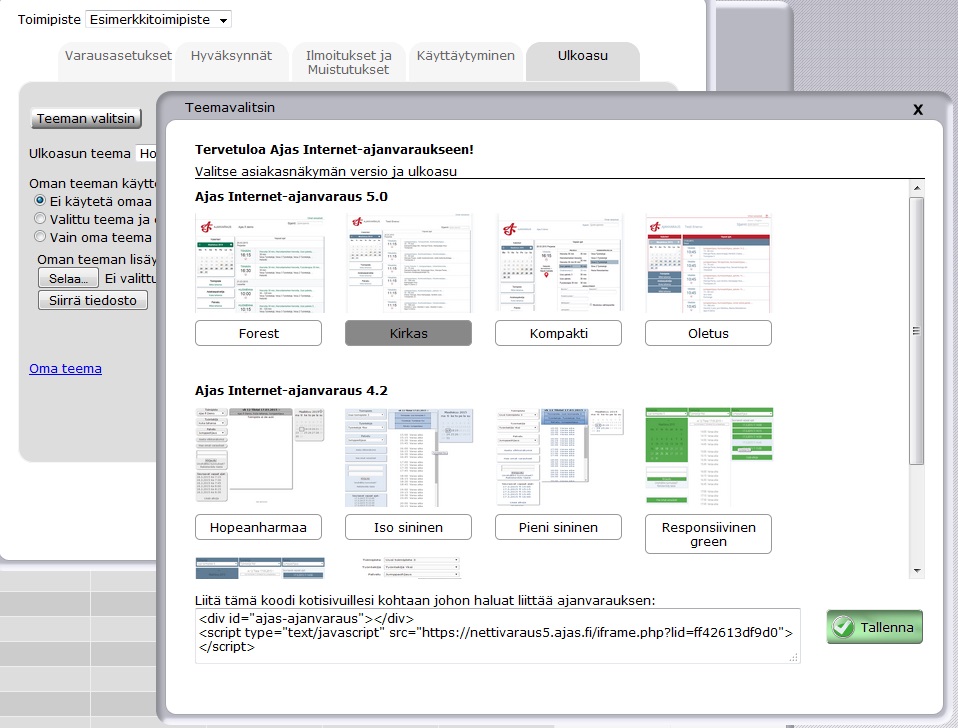Choose the Kompakti theme preview thumbnail
The width and height of the screenshot is (958, 728).
[558, 262]
